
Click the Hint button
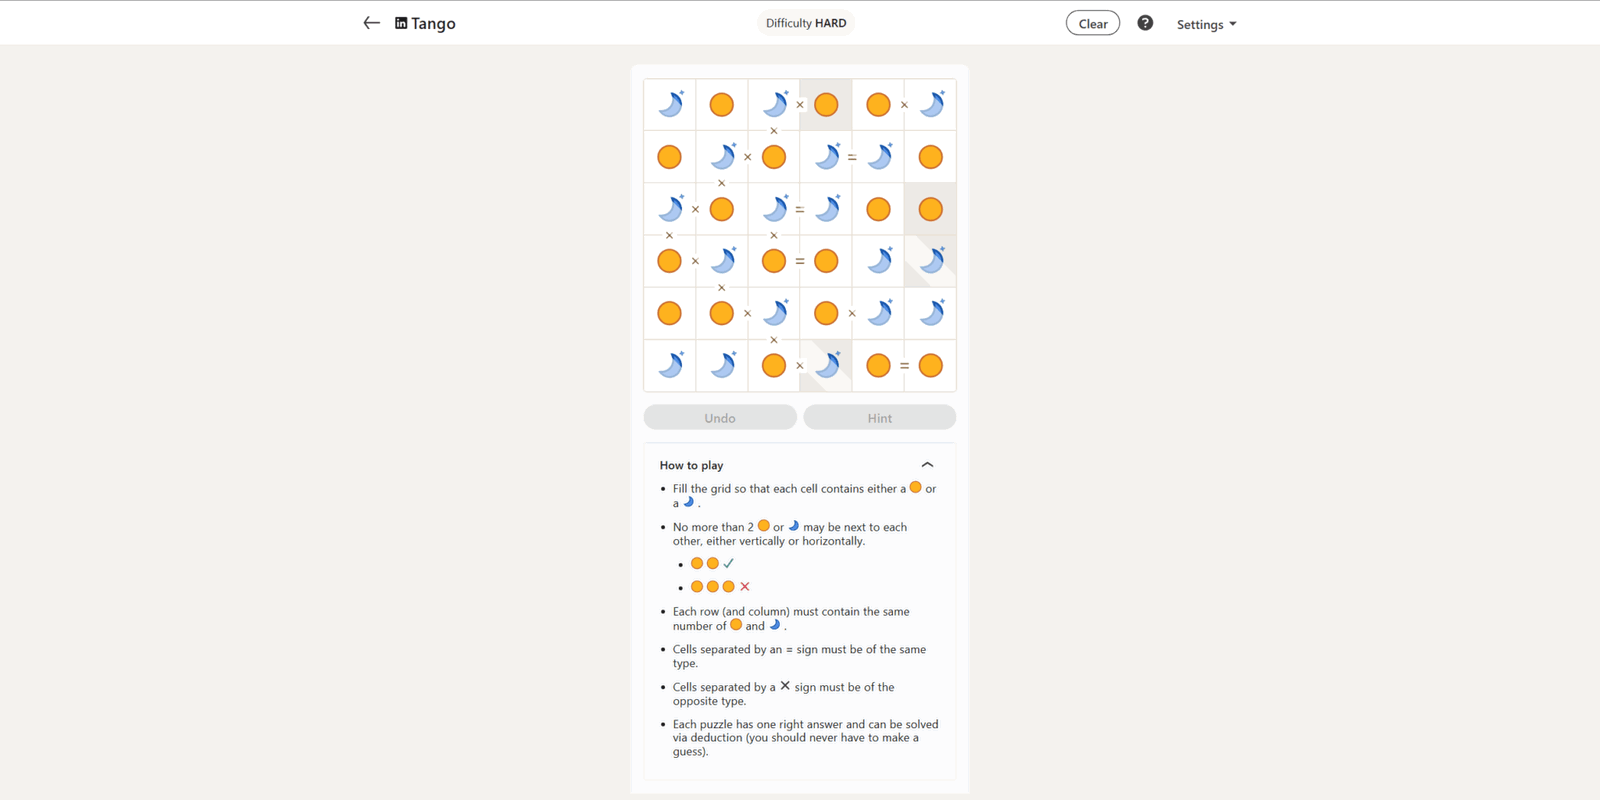coord(880,417)
